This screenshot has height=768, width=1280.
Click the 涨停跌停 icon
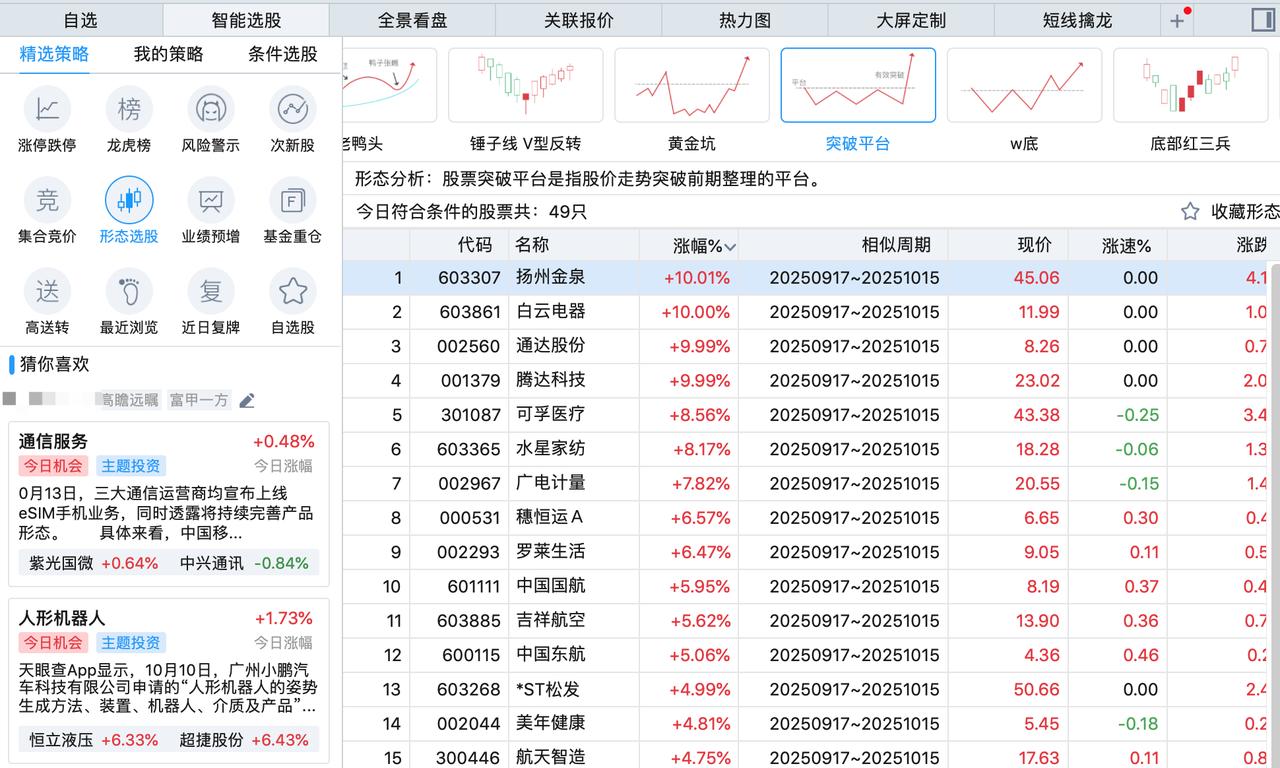46,108
